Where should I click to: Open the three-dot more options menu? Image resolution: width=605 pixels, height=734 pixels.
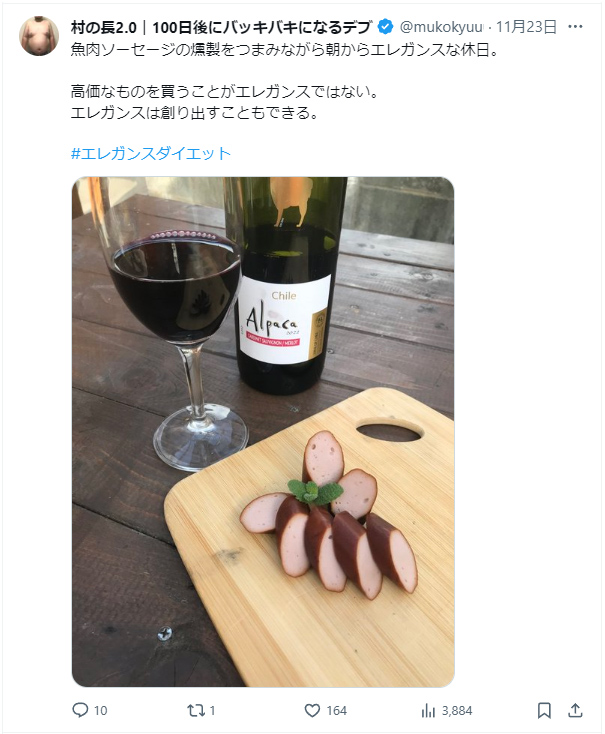pyautogui.click(x=575, y=27)
